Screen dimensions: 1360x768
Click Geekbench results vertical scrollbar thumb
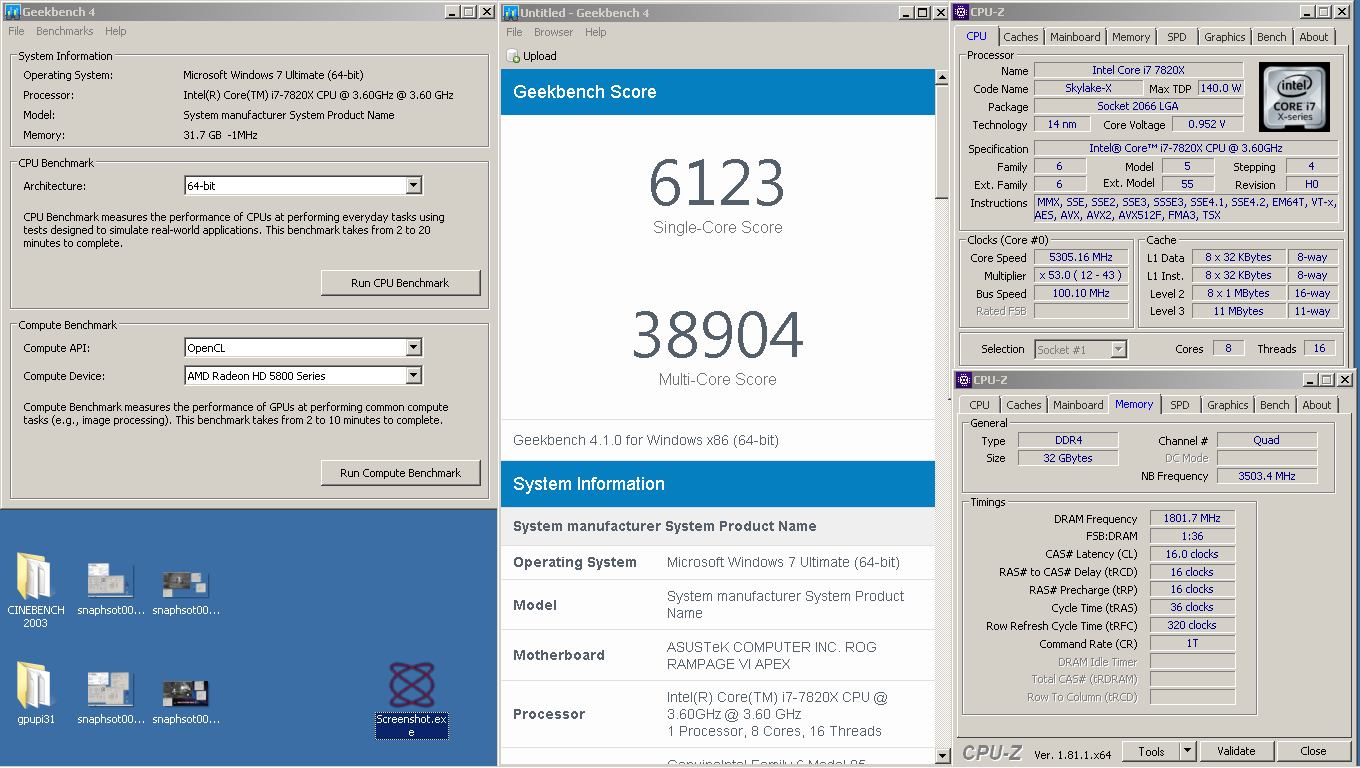[943, 143]
